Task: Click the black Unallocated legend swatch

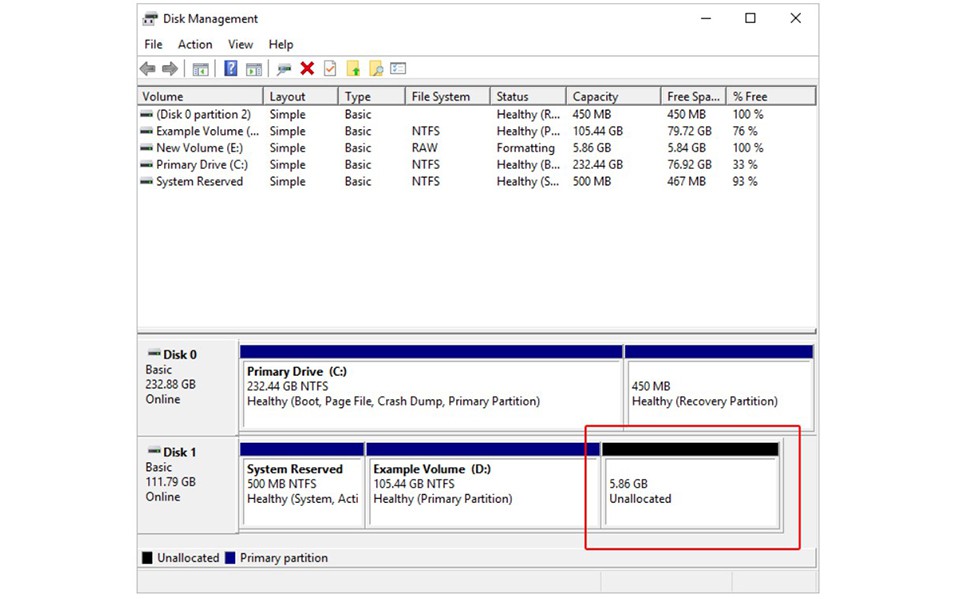Action: coord(147,558)
